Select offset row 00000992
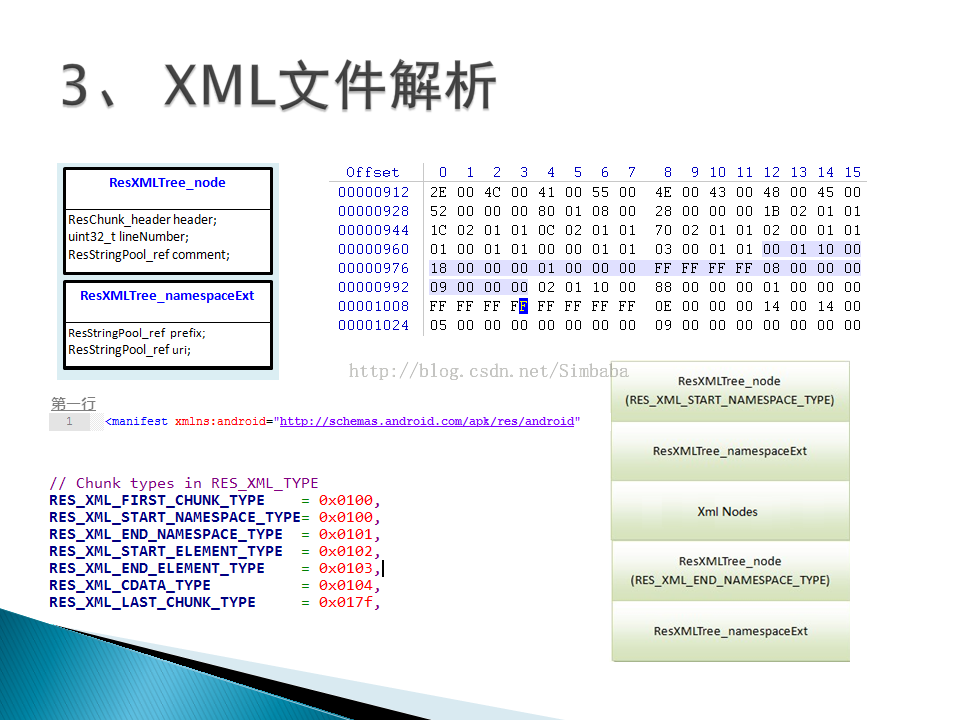 (x=599, y=287)
